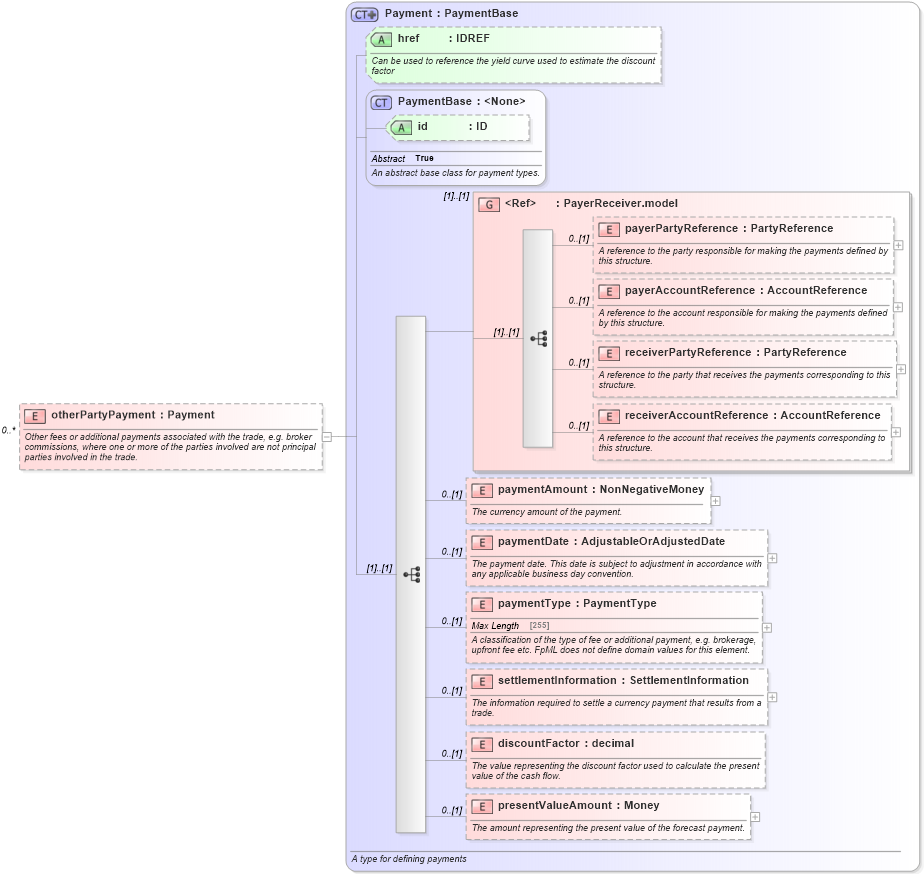Click the A attribute icon next to id
Screen dimensions: 924x874
coord(401,127)
